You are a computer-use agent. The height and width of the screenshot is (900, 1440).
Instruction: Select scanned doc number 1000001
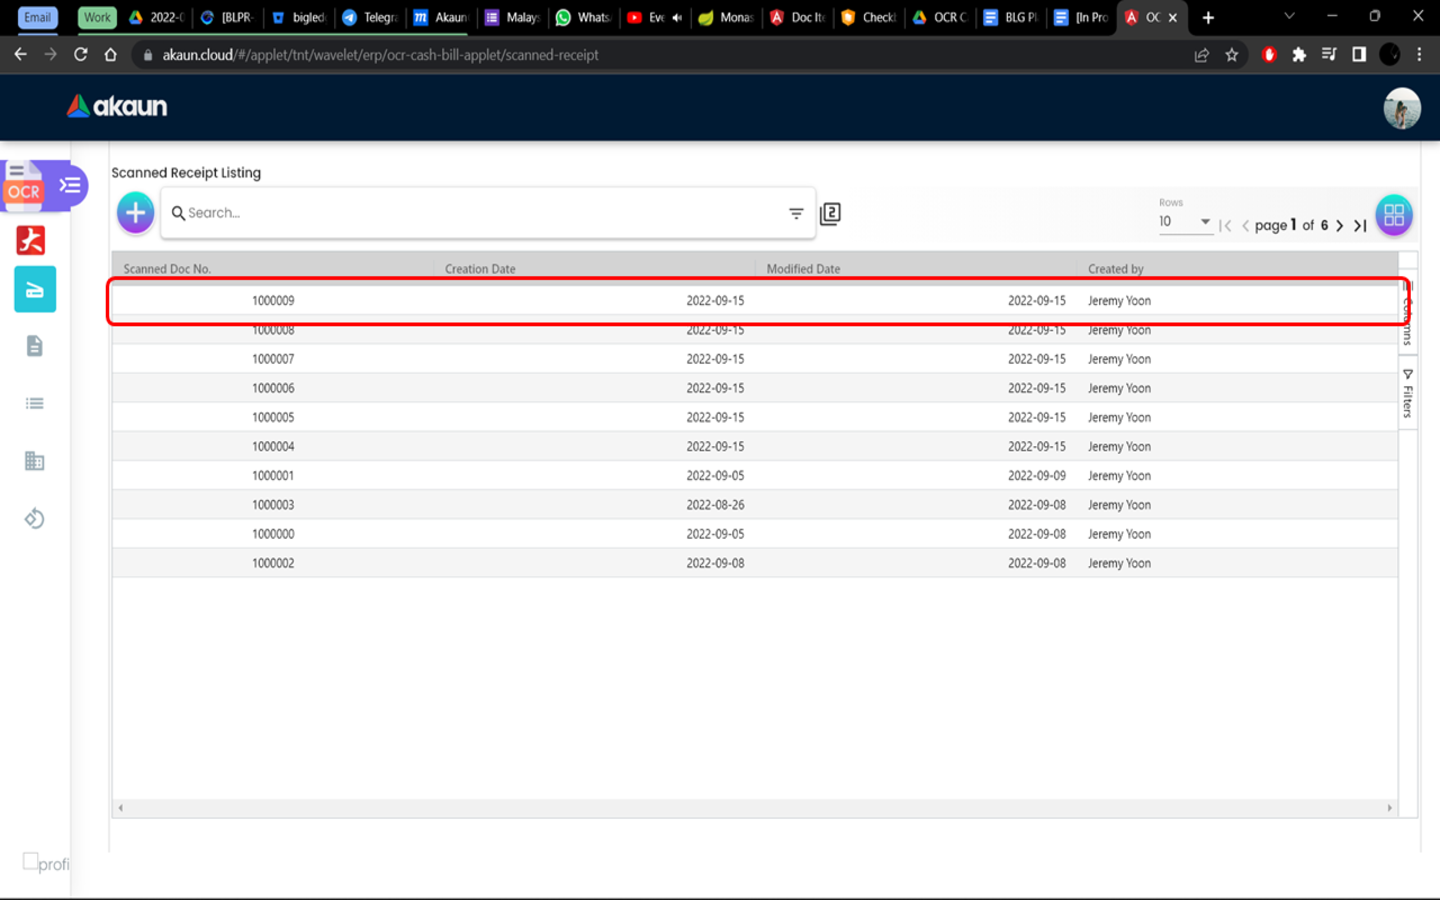coord(273,476)
